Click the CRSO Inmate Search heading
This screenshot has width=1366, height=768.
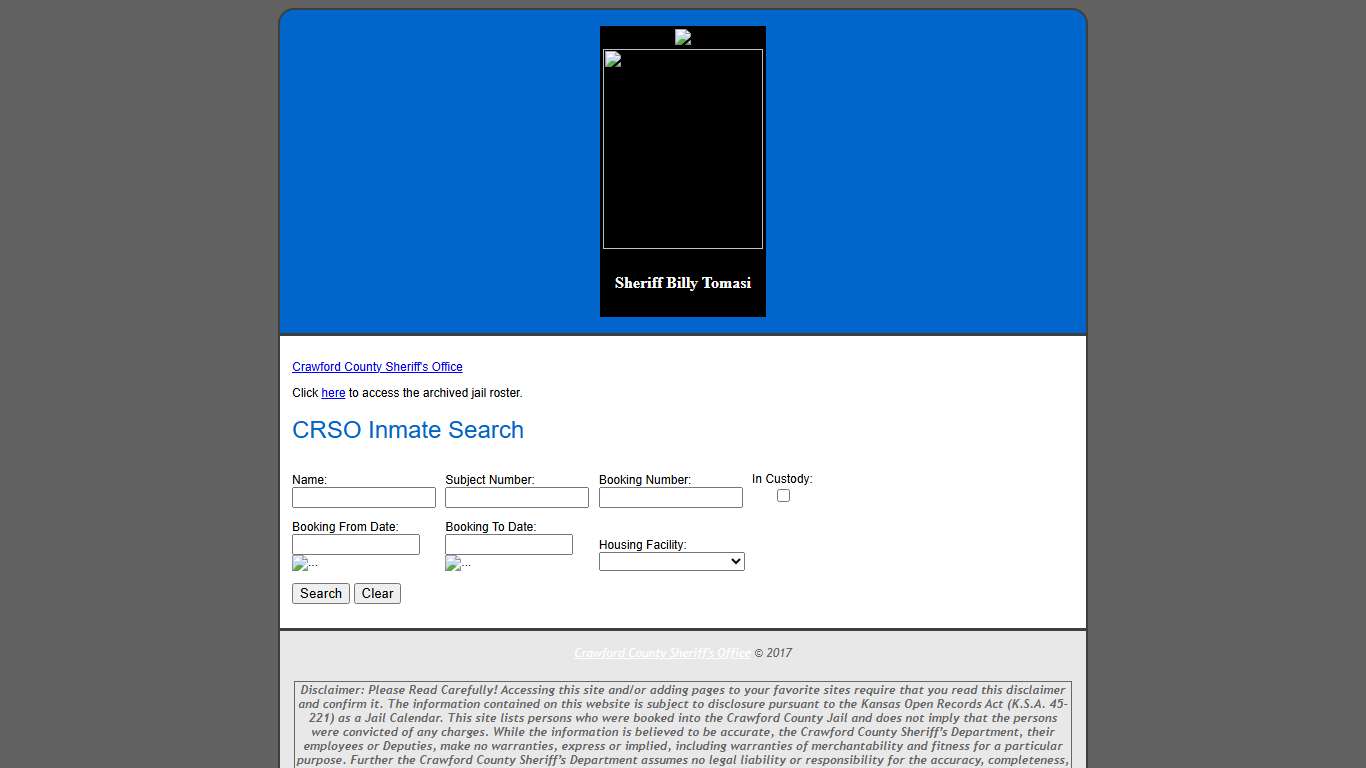408,430
